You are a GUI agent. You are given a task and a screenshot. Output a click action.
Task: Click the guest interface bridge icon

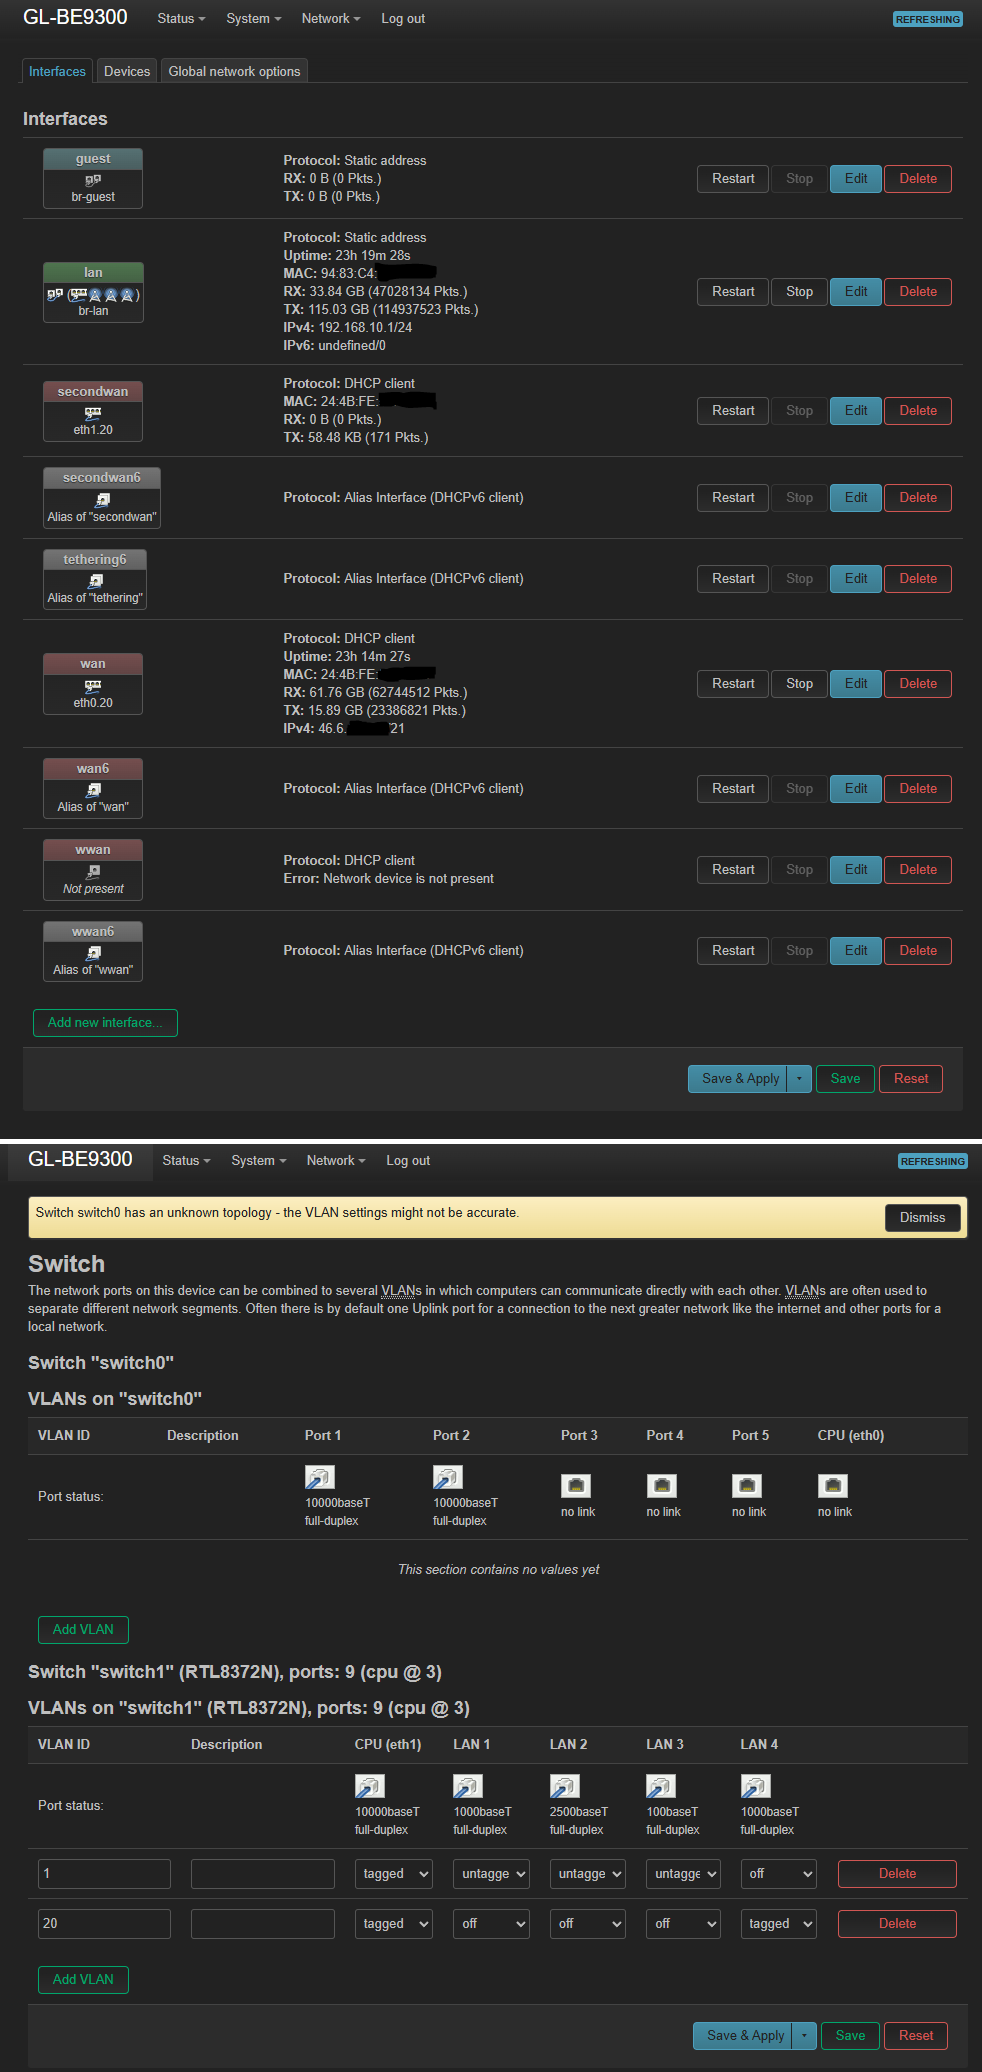(93, 180)
